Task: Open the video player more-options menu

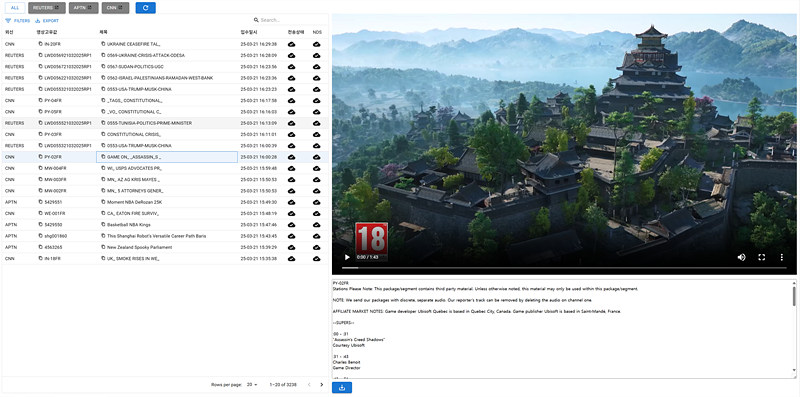Action: (782, 257)
